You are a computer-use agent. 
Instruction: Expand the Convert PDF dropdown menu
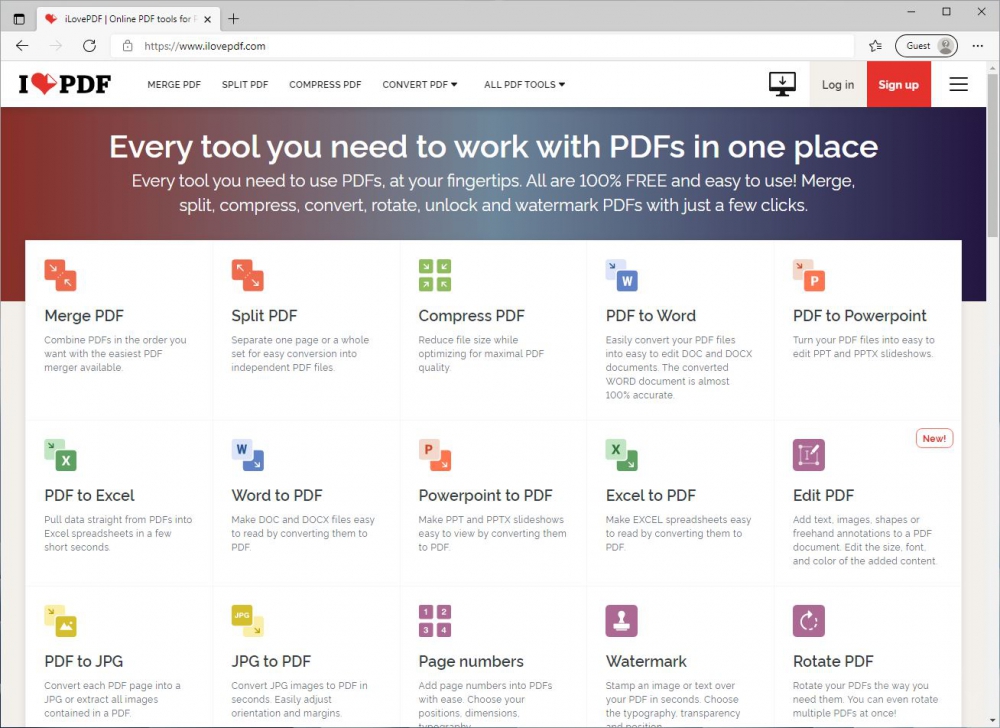420,84
